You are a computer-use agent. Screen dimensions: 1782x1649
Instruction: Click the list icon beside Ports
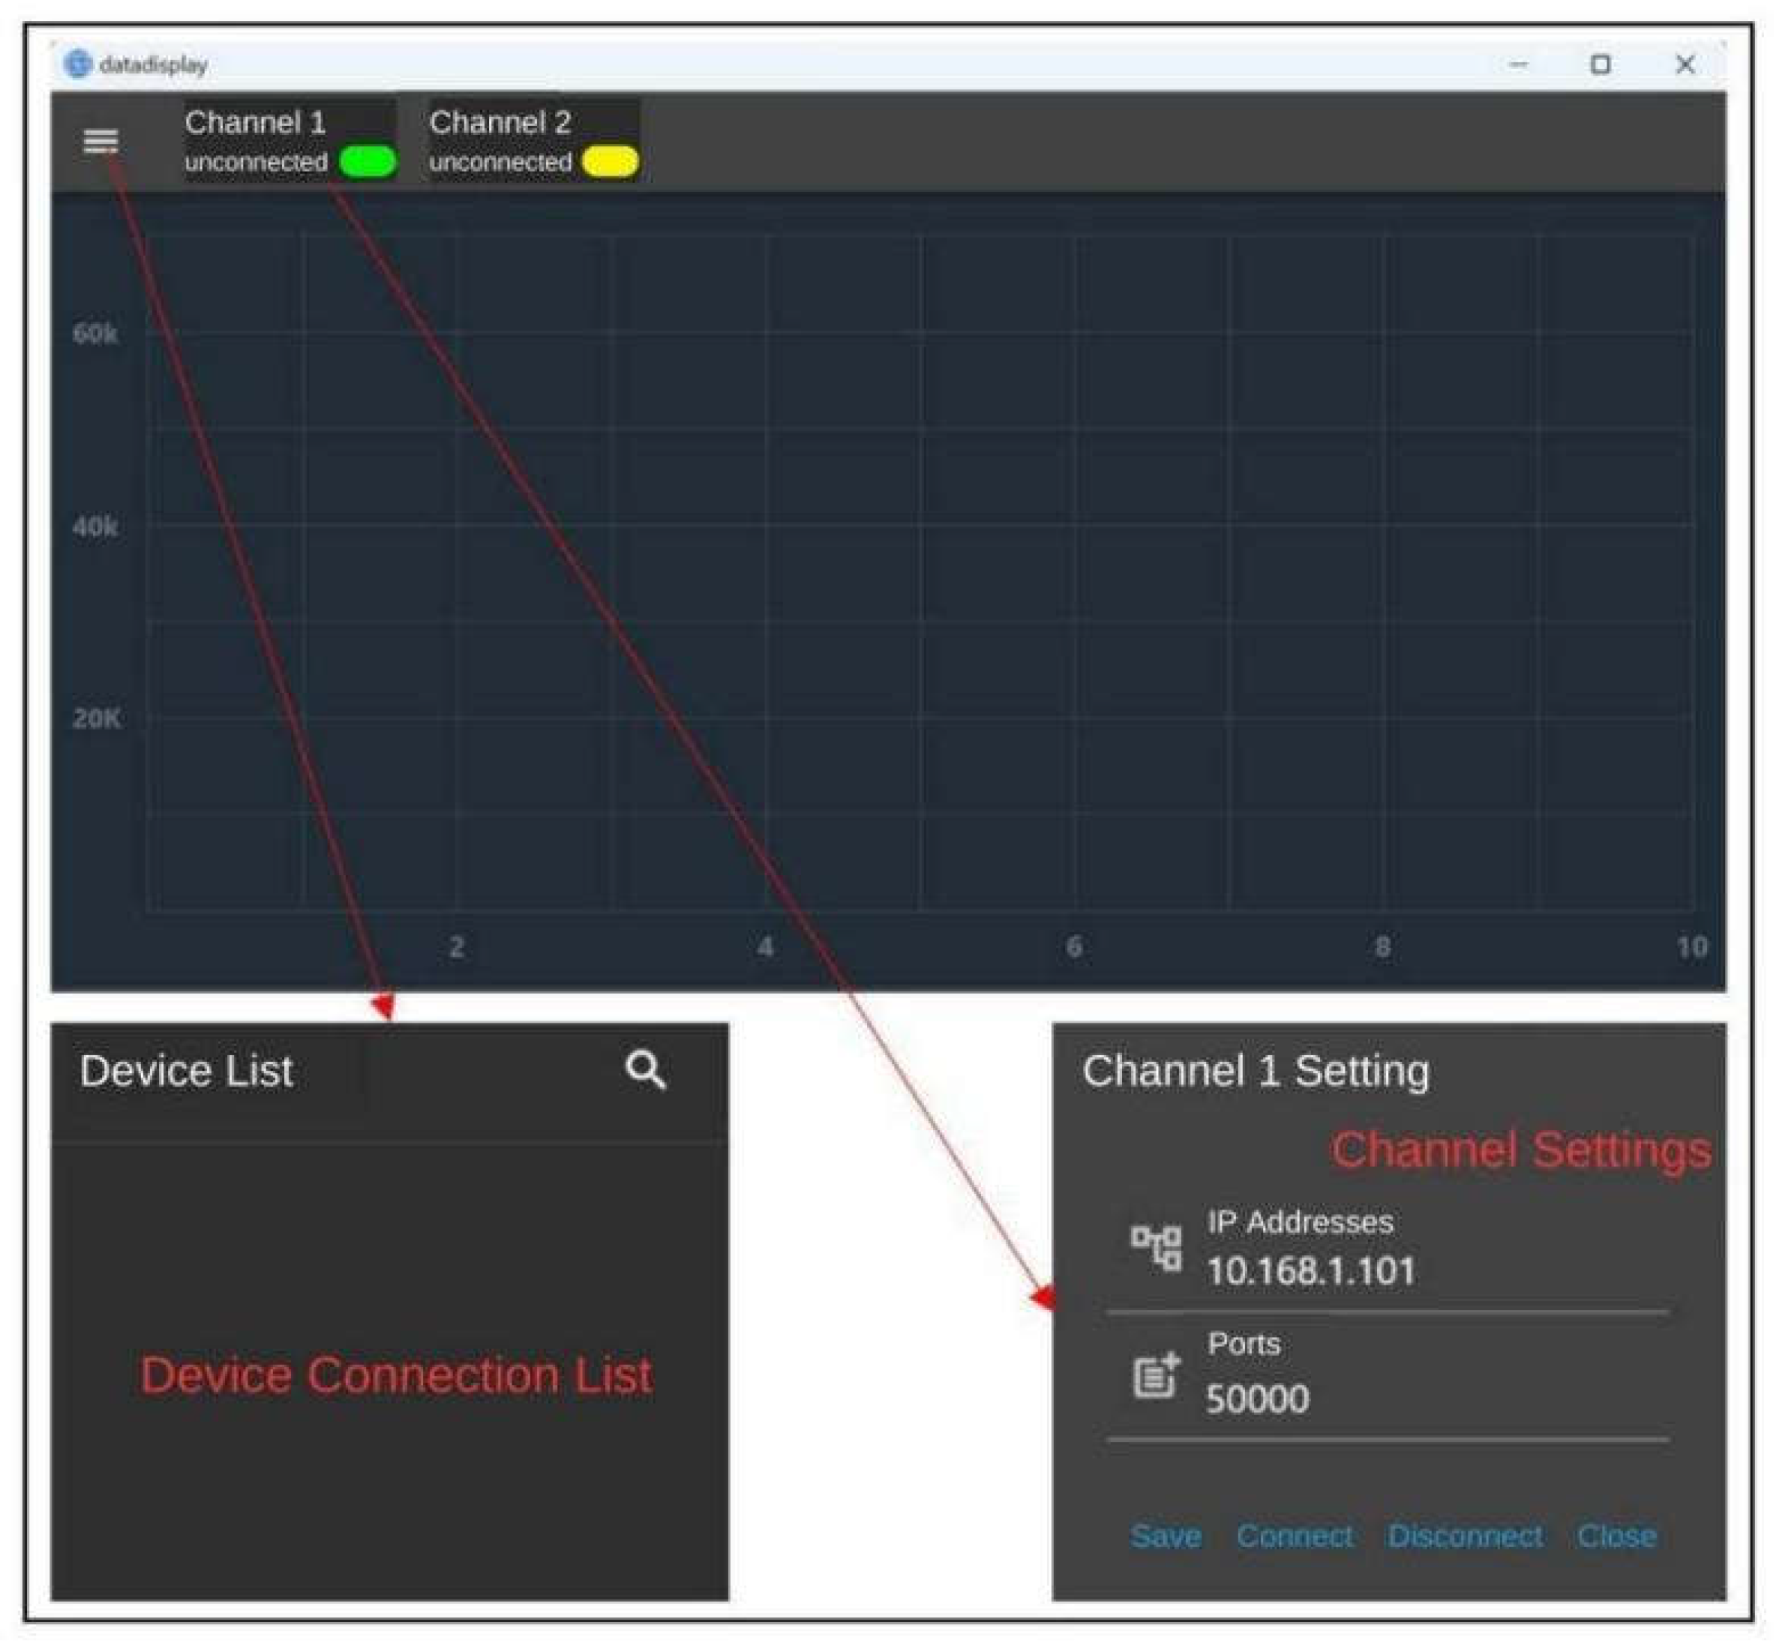click(1156, 1376)
